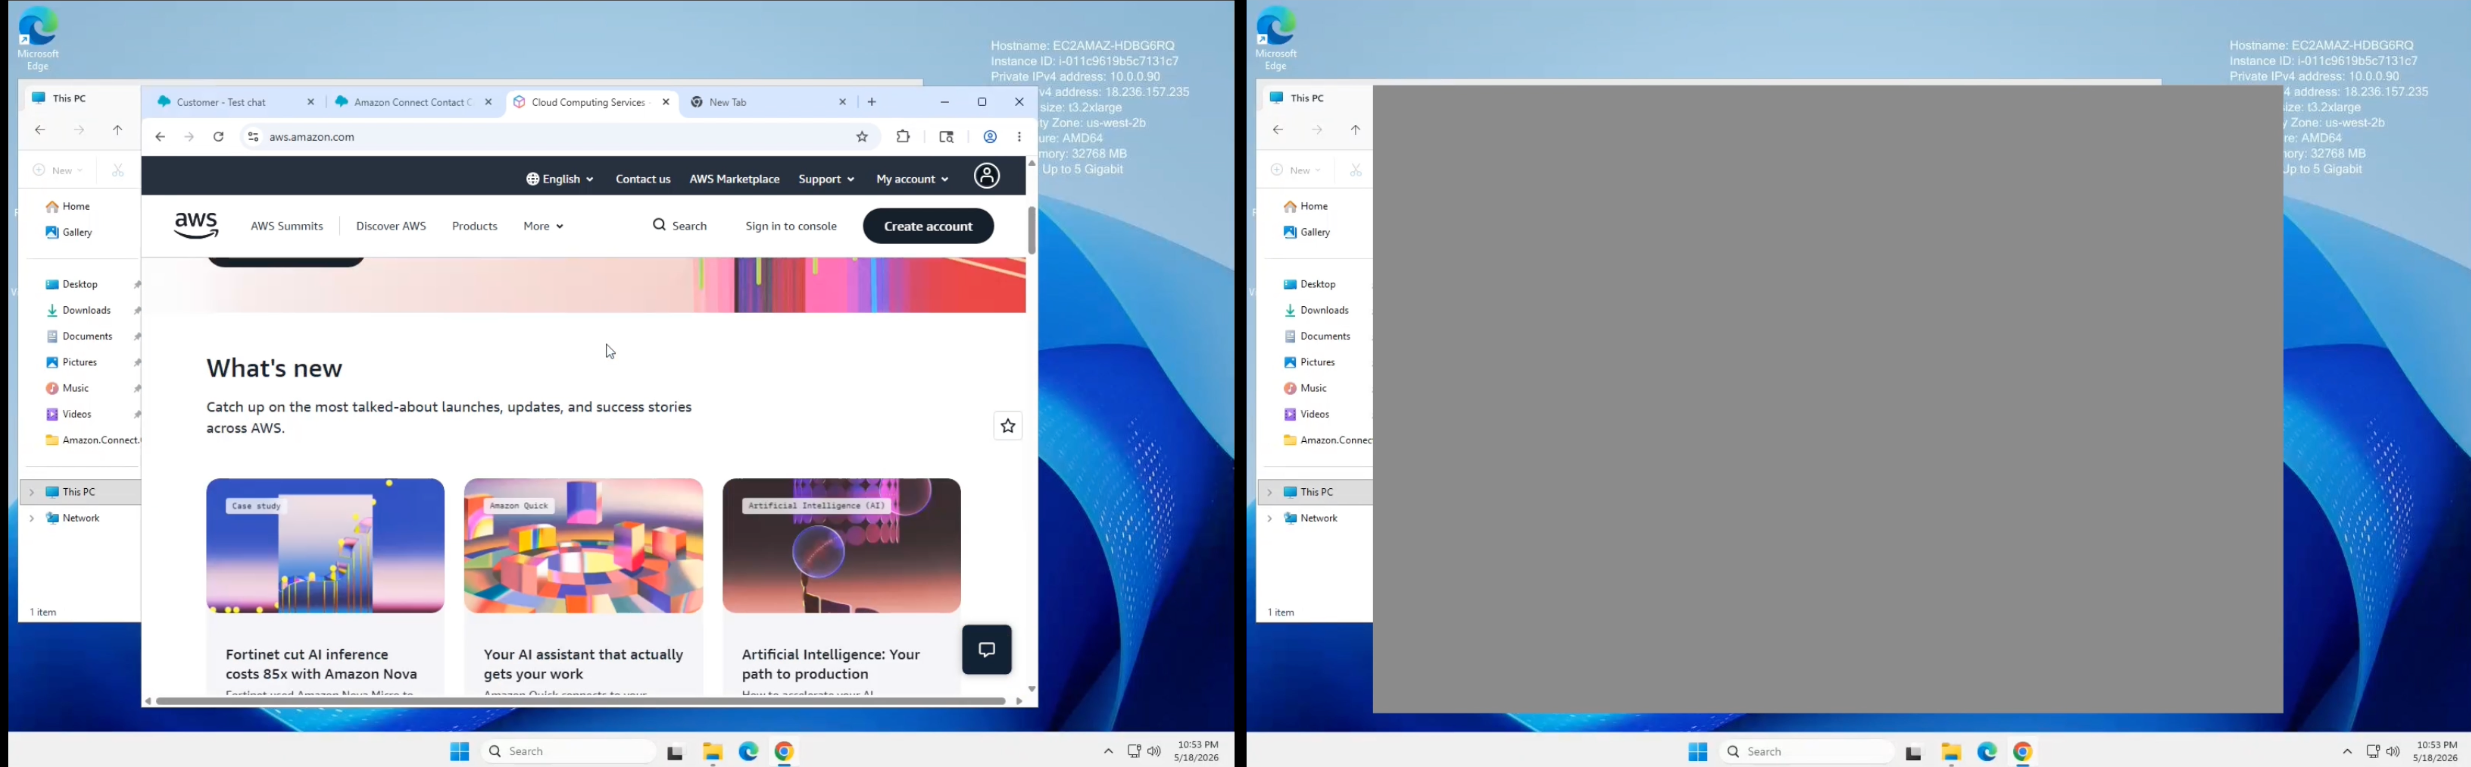2471x767 pixels.
Task: Close the Customer - Test chat tab
Action: click(311, 102)
